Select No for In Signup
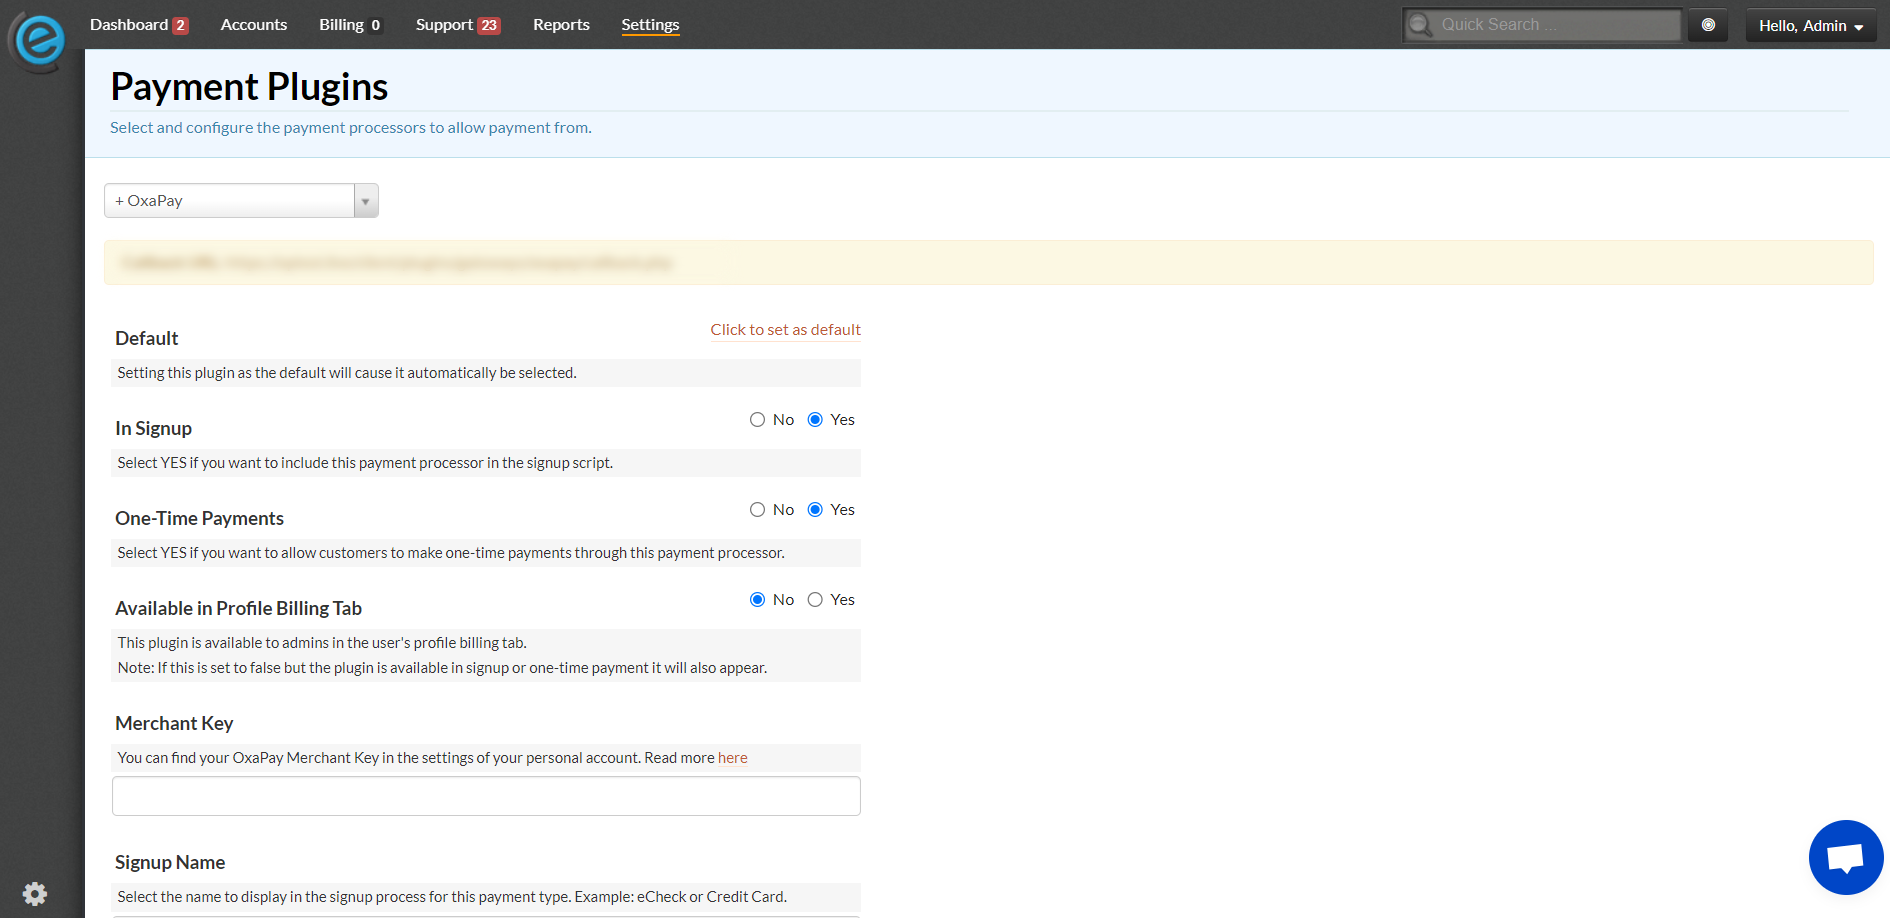This screenshot has width=1890, height=918. (x=757, y=420)
